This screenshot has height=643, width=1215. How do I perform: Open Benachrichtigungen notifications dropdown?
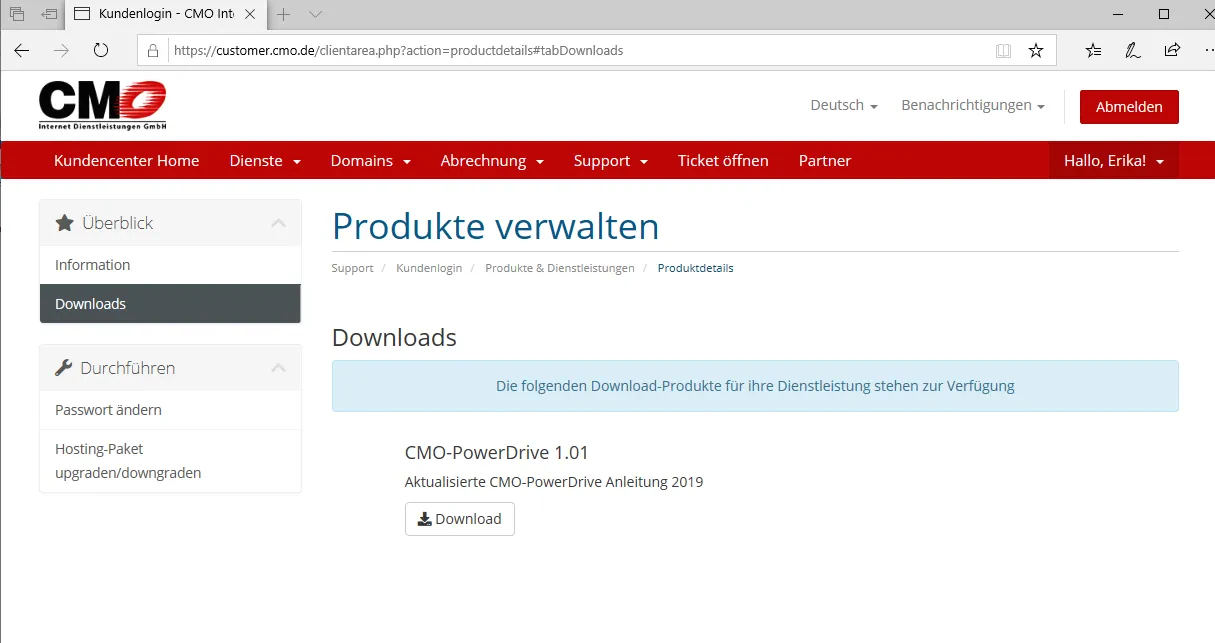(x=973, y=105)
